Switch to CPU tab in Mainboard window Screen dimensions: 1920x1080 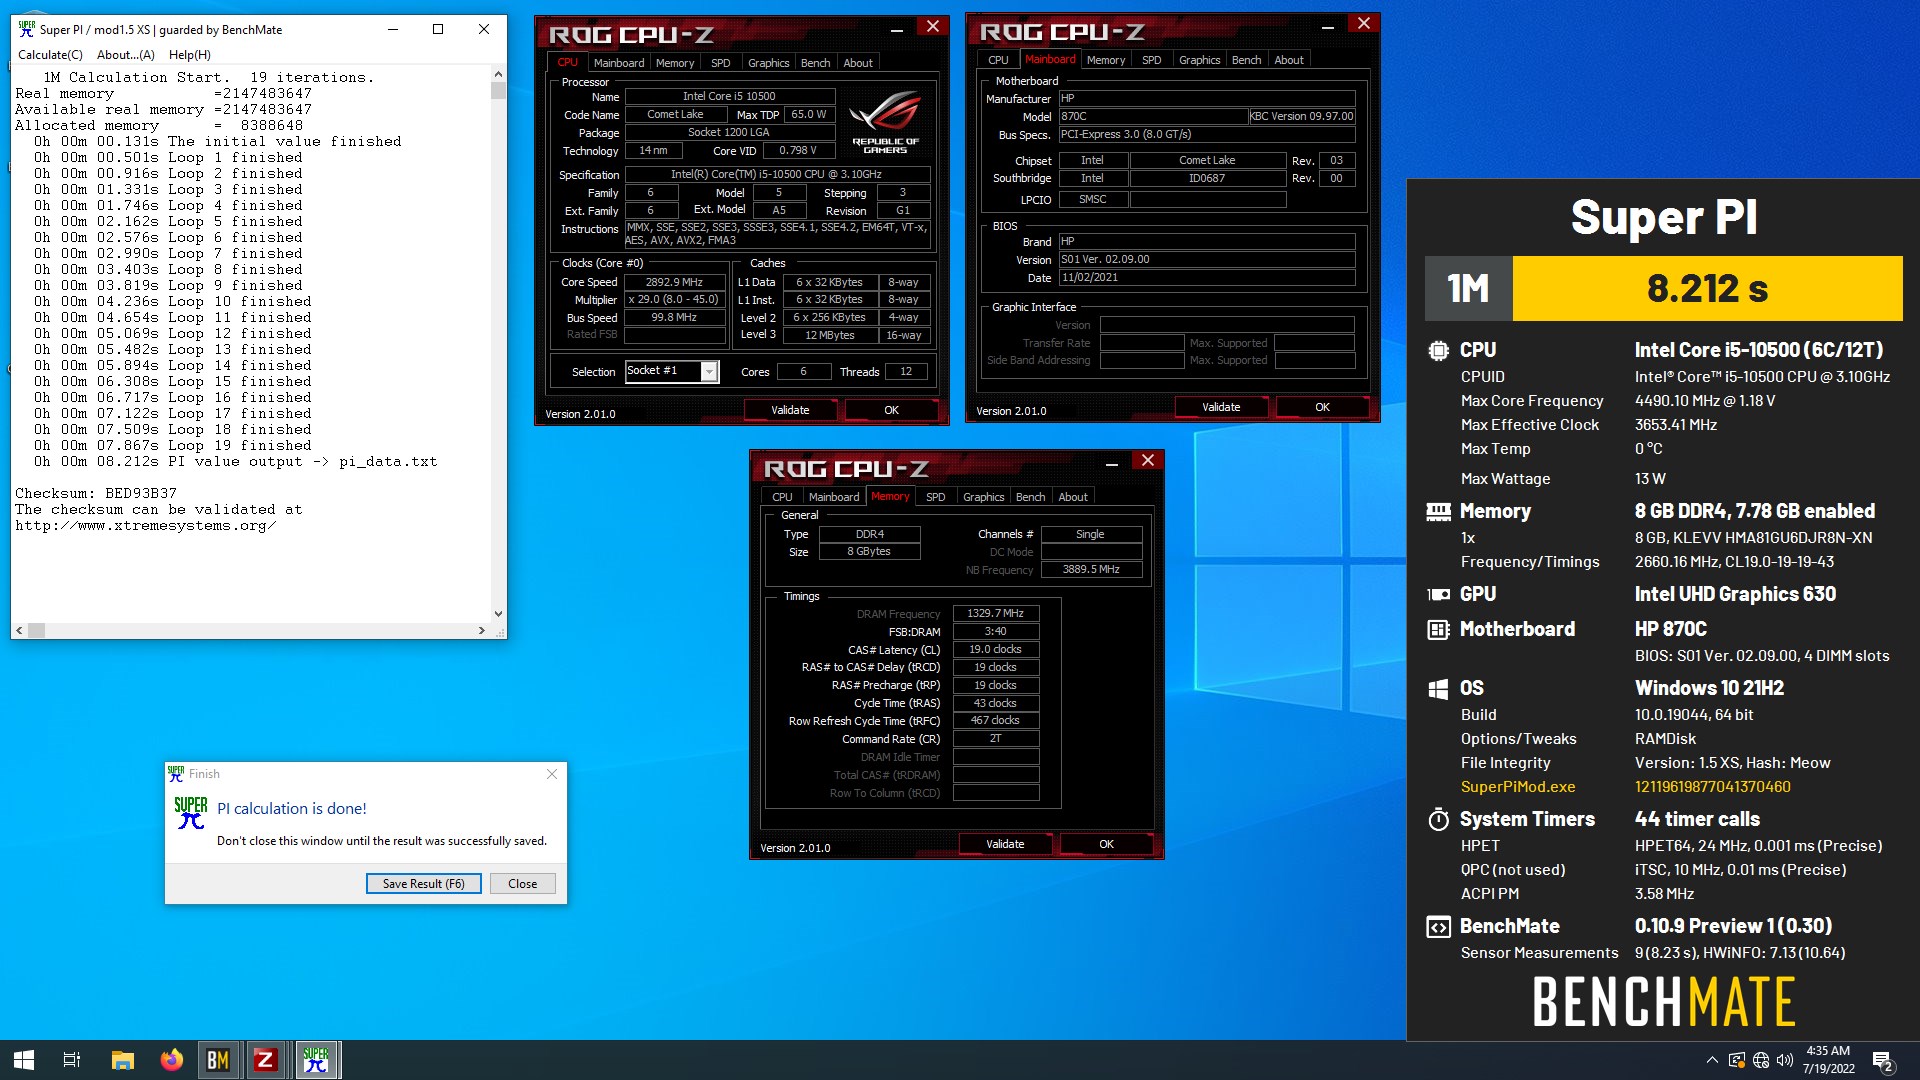998,60
